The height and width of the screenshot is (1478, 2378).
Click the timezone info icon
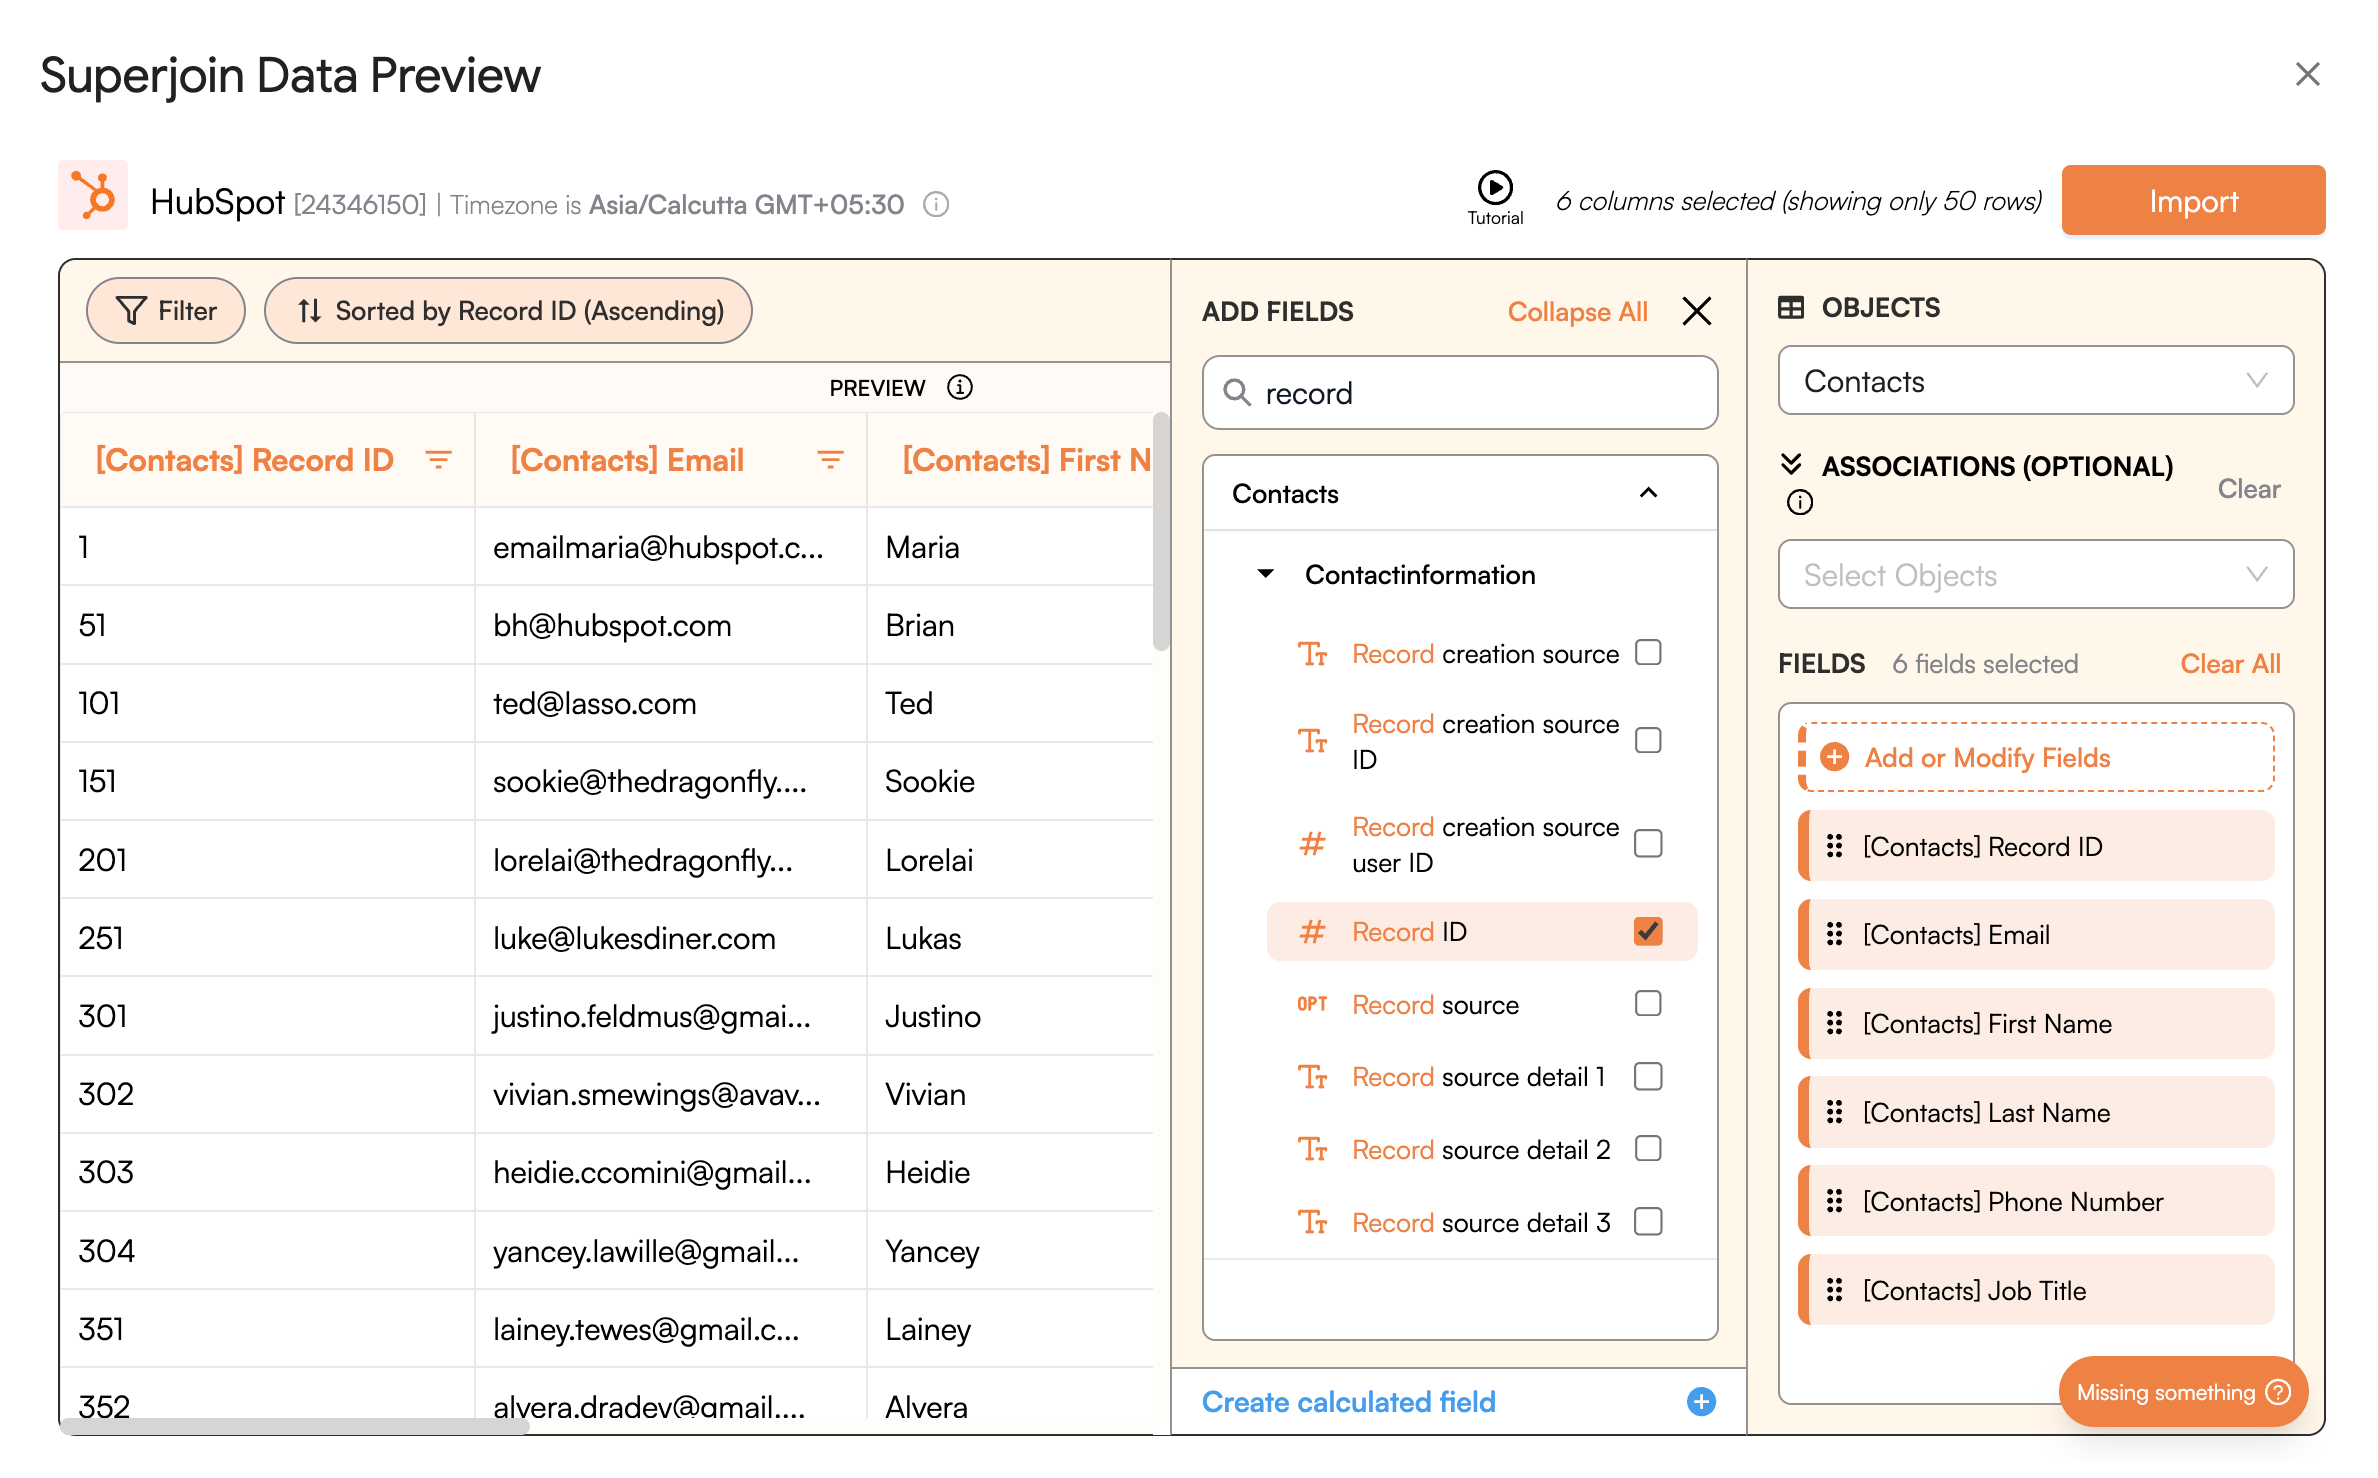(935, 205)
